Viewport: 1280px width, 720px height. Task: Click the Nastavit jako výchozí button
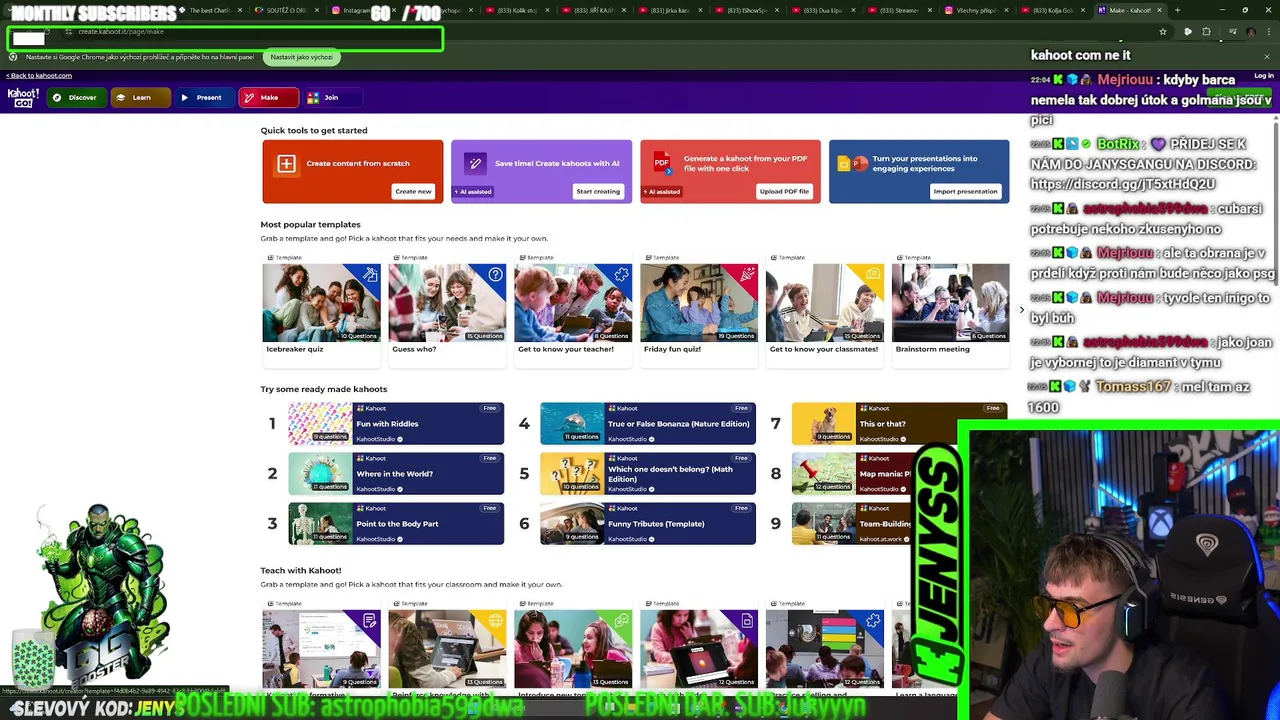(x=301, y=57)
